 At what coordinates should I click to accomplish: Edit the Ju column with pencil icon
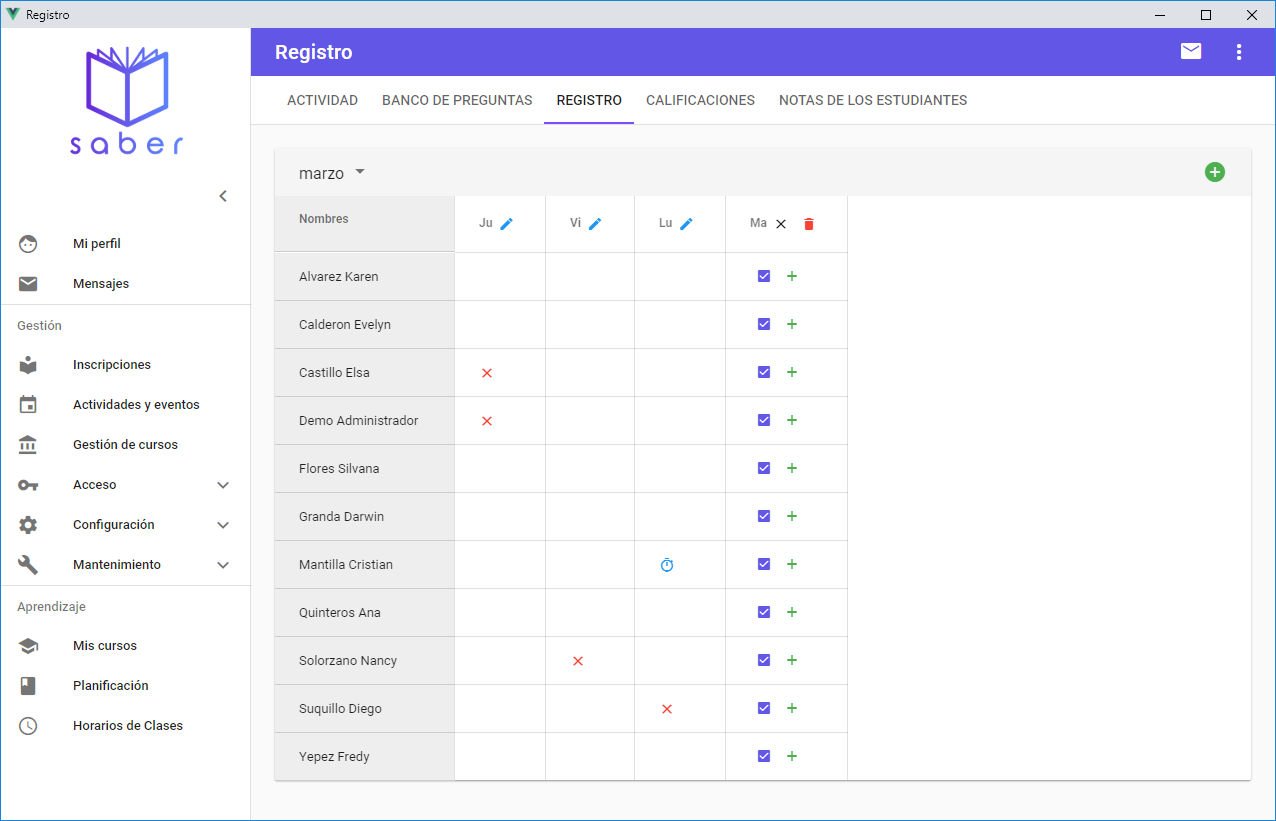[x=506, y=224]
